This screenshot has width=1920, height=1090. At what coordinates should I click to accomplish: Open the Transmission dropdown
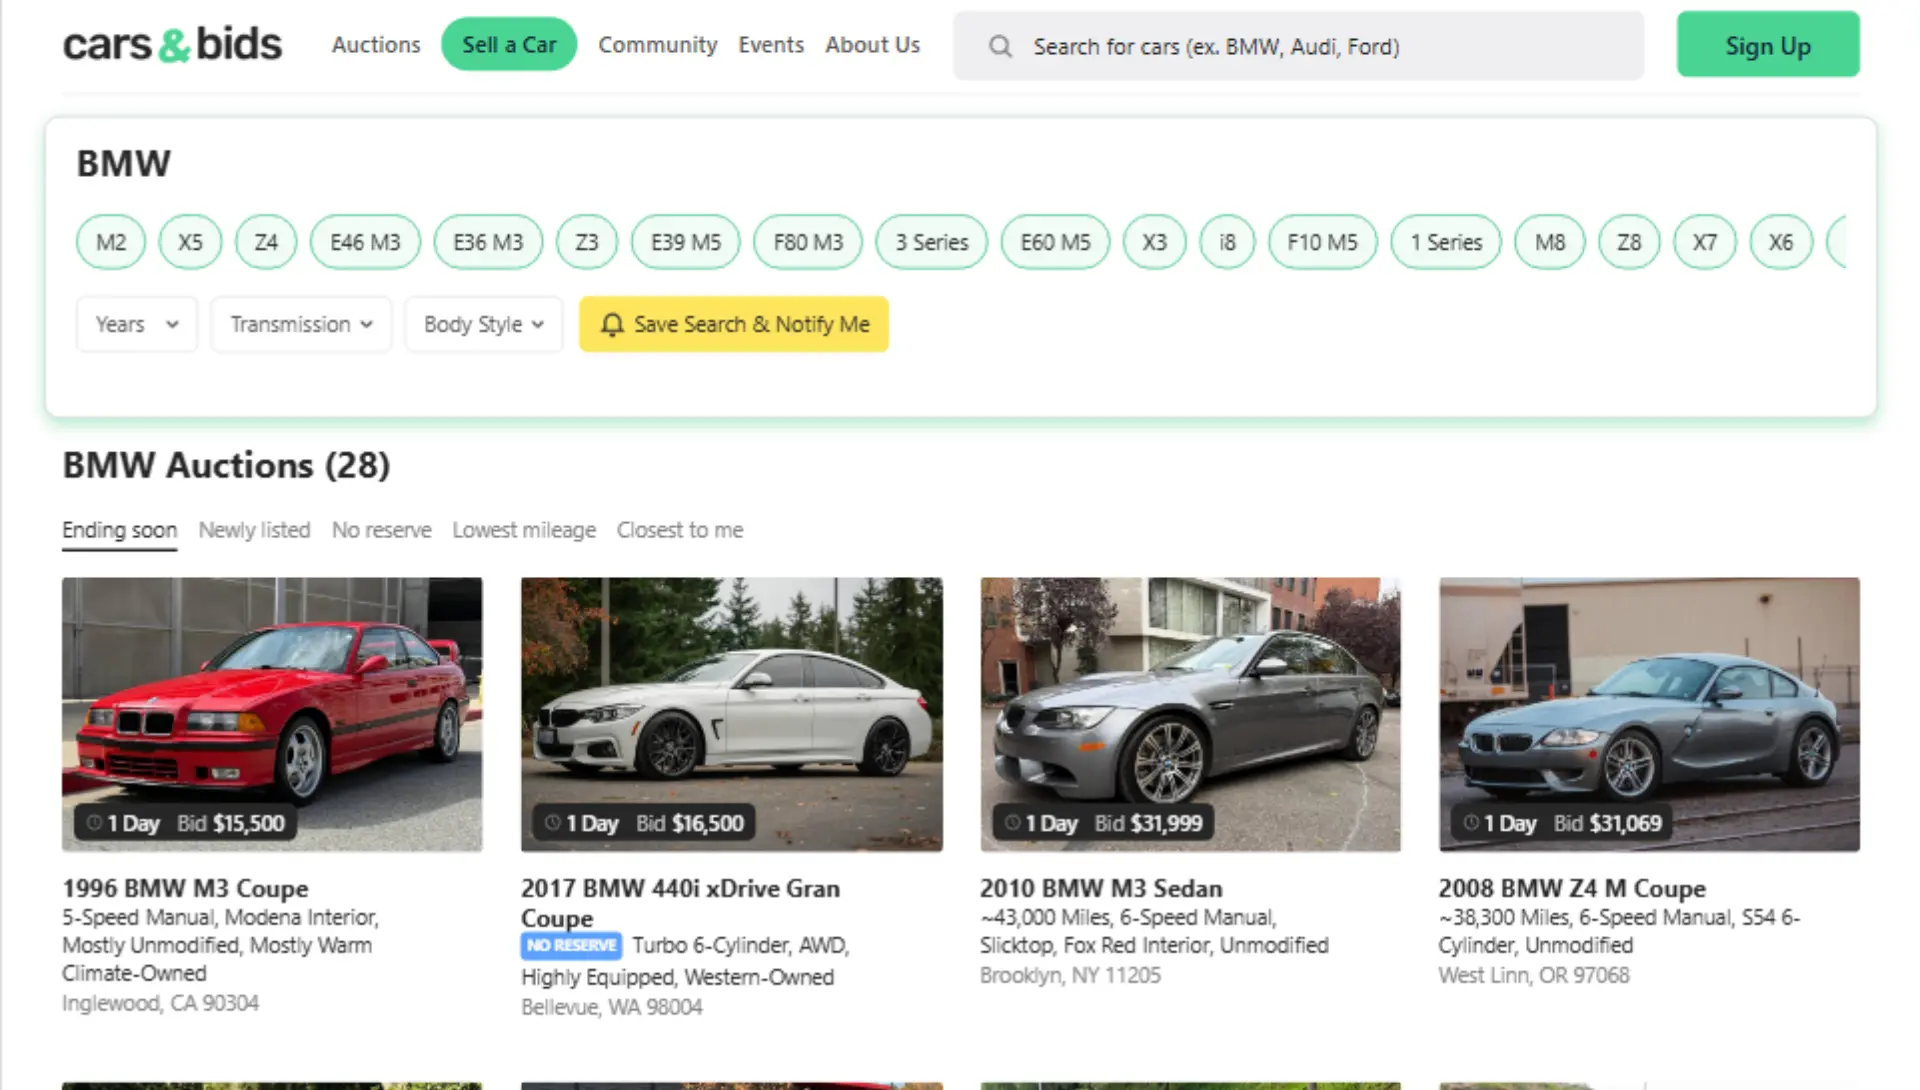pos(301,324)
